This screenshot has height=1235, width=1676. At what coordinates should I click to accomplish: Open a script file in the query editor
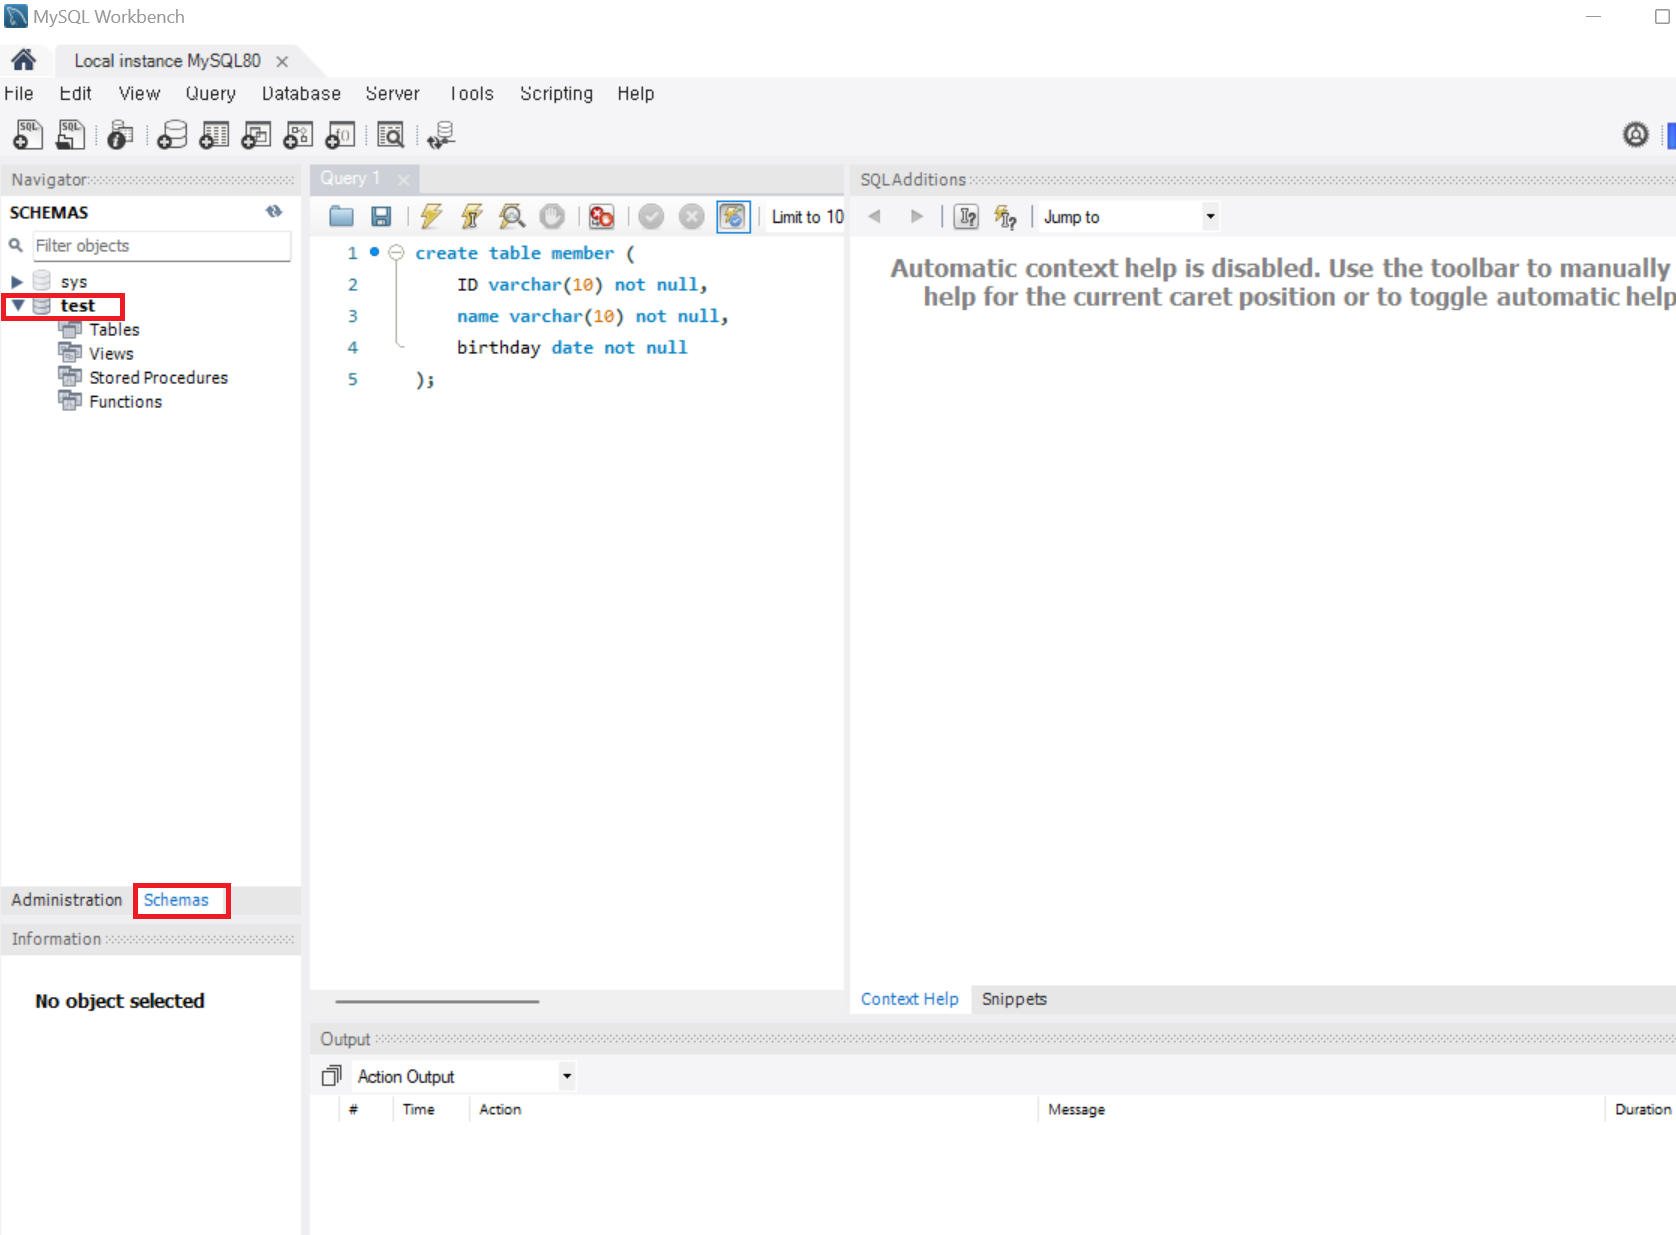(x=341, y=216)
